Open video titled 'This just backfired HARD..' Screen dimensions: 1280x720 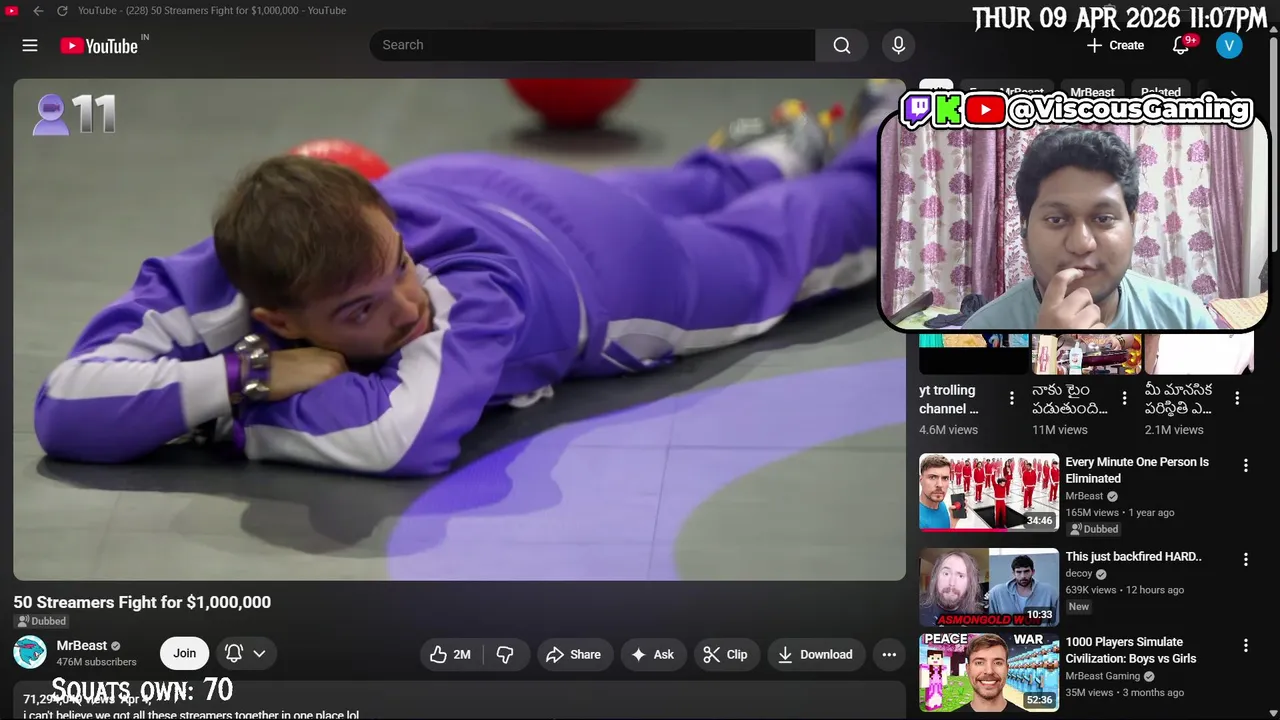pos(1133,557)
